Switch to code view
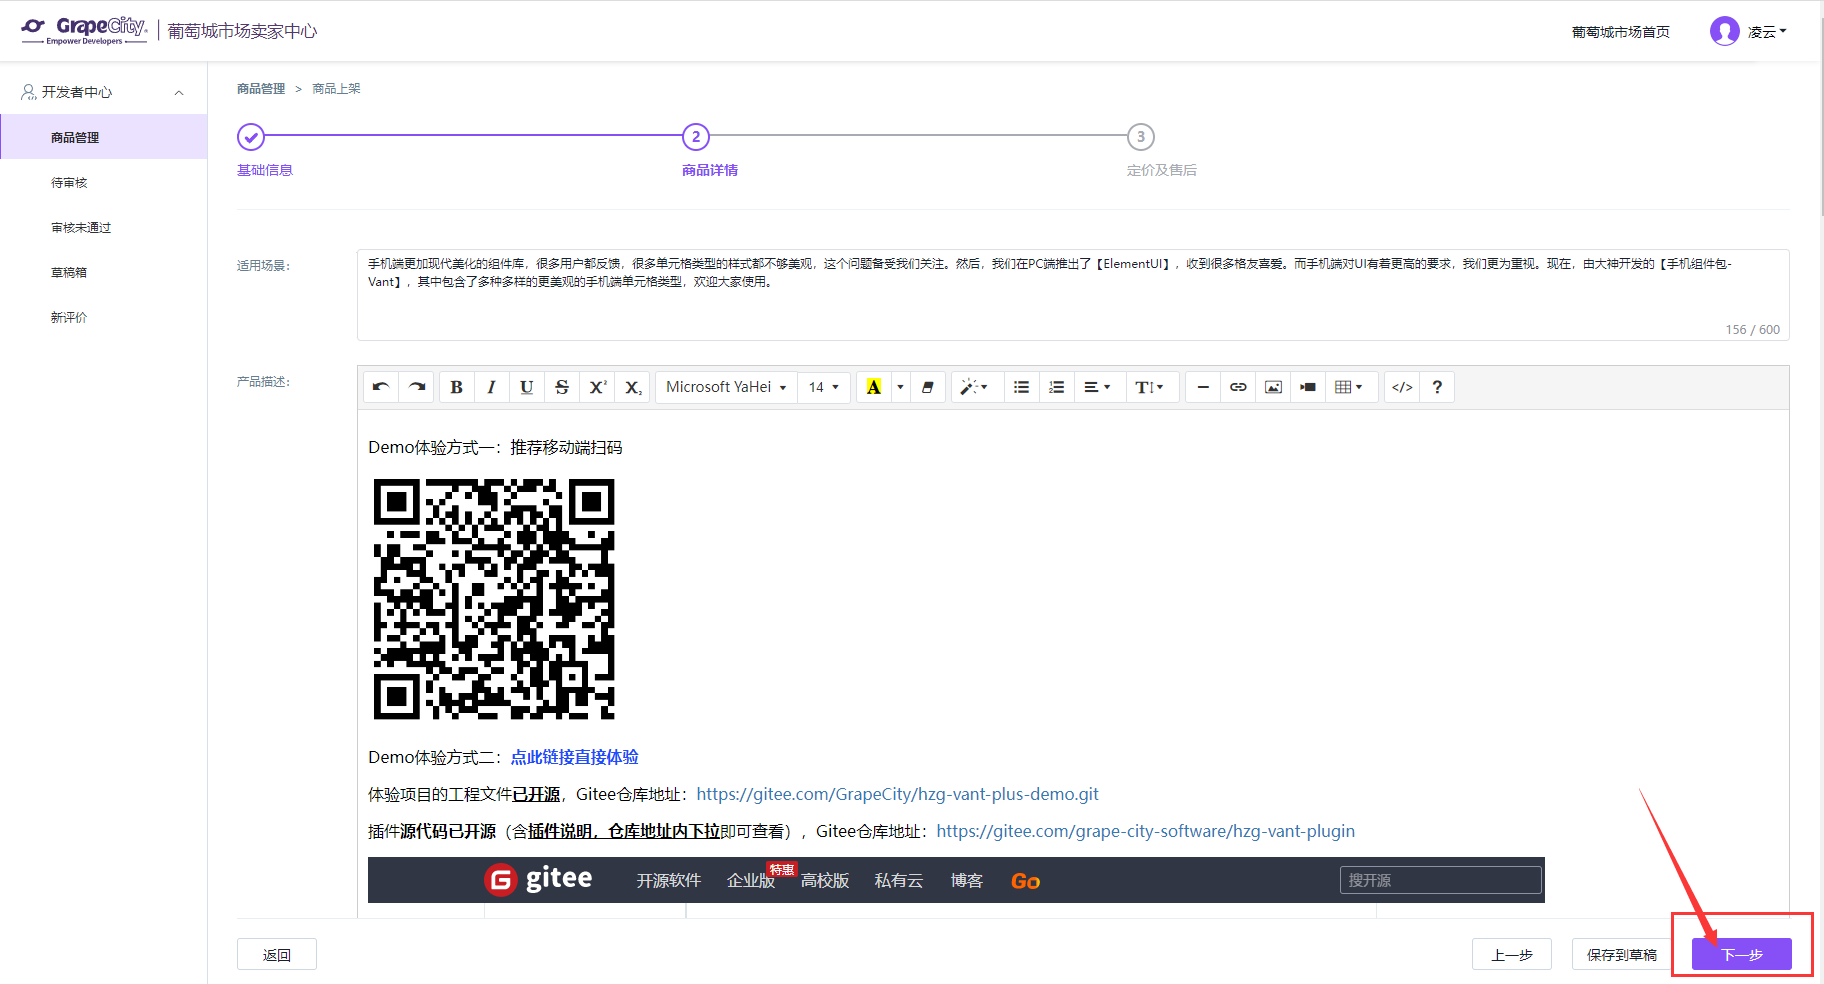Image resolution: width=1824 pixels, height=984 pixels. (x=1402, y=387)
